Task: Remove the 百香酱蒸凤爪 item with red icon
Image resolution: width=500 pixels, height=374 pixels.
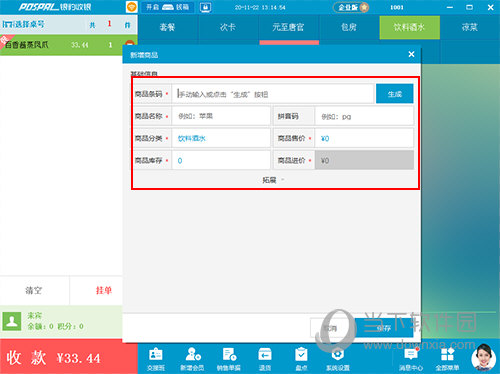Action: point(129,44)
